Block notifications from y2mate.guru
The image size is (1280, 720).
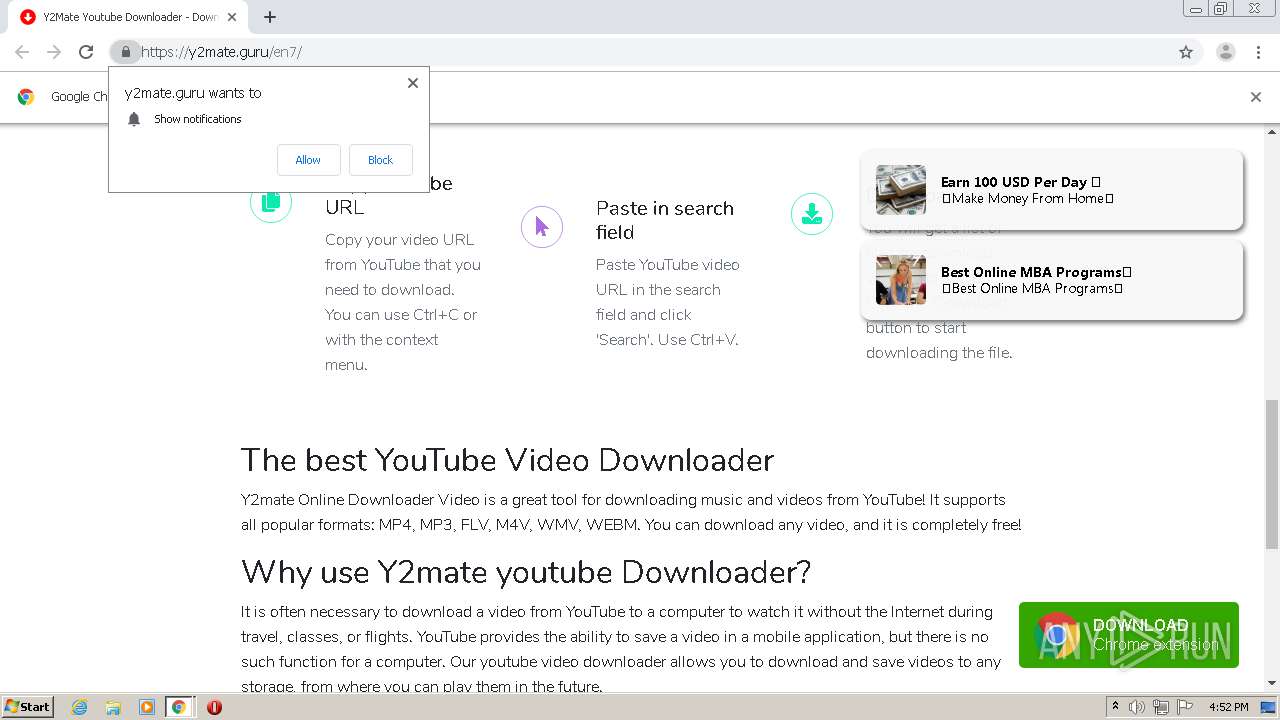pos(380,160)
